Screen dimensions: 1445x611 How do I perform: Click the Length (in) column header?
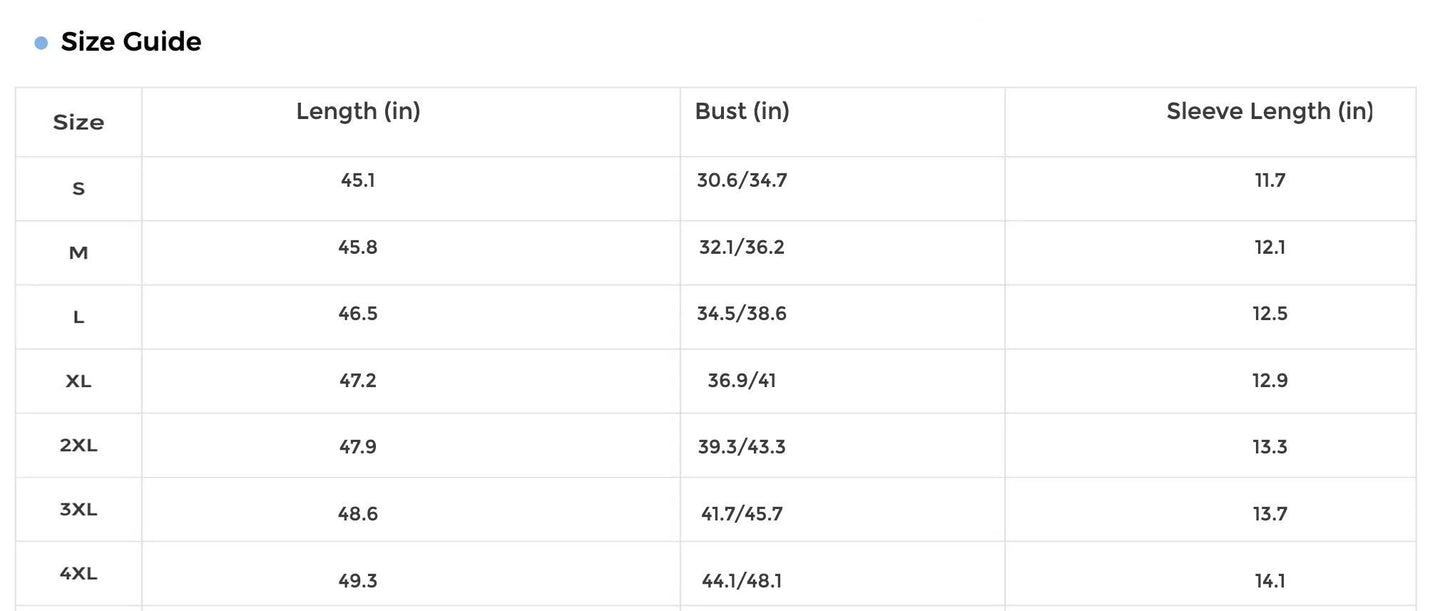pyautogui.click(x=358, y=112)
